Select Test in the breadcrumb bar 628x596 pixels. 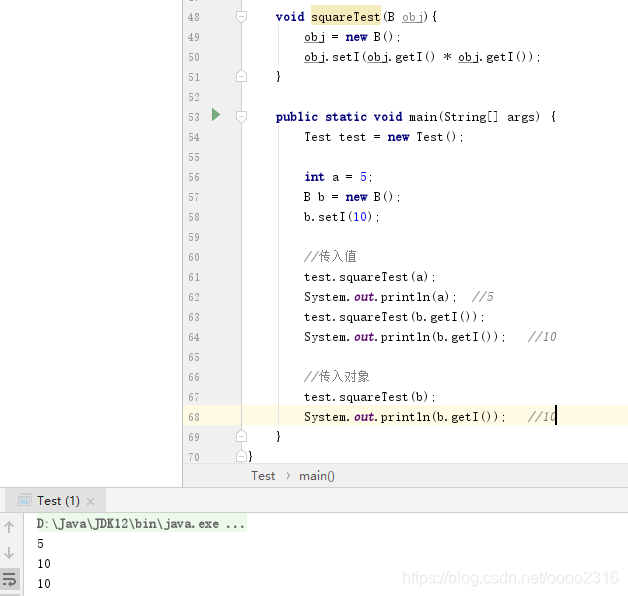pos(263,476)
